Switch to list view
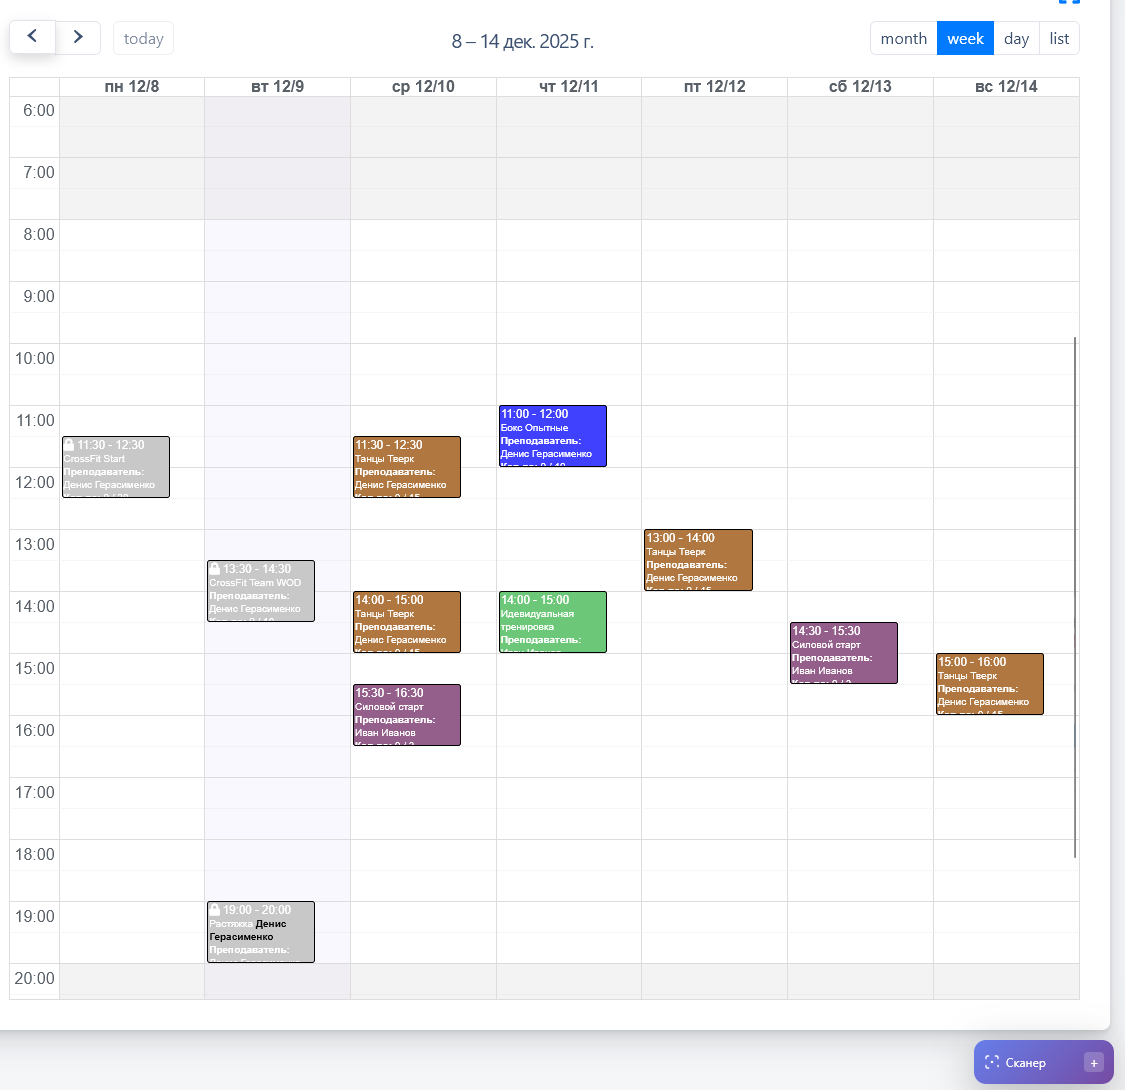This screenshot has width=1125, height=1090. tap(1059, 38)
